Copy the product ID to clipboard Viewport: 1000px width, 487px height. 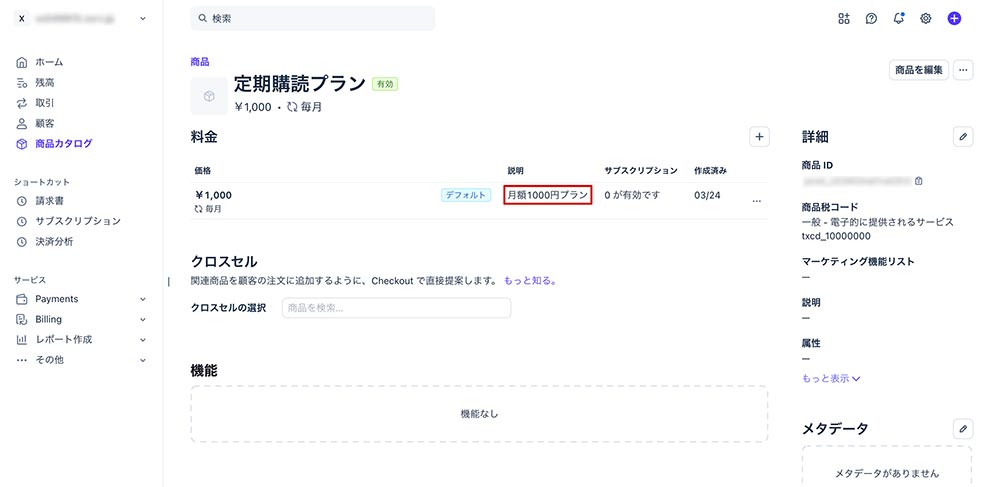tap(919, 181)
